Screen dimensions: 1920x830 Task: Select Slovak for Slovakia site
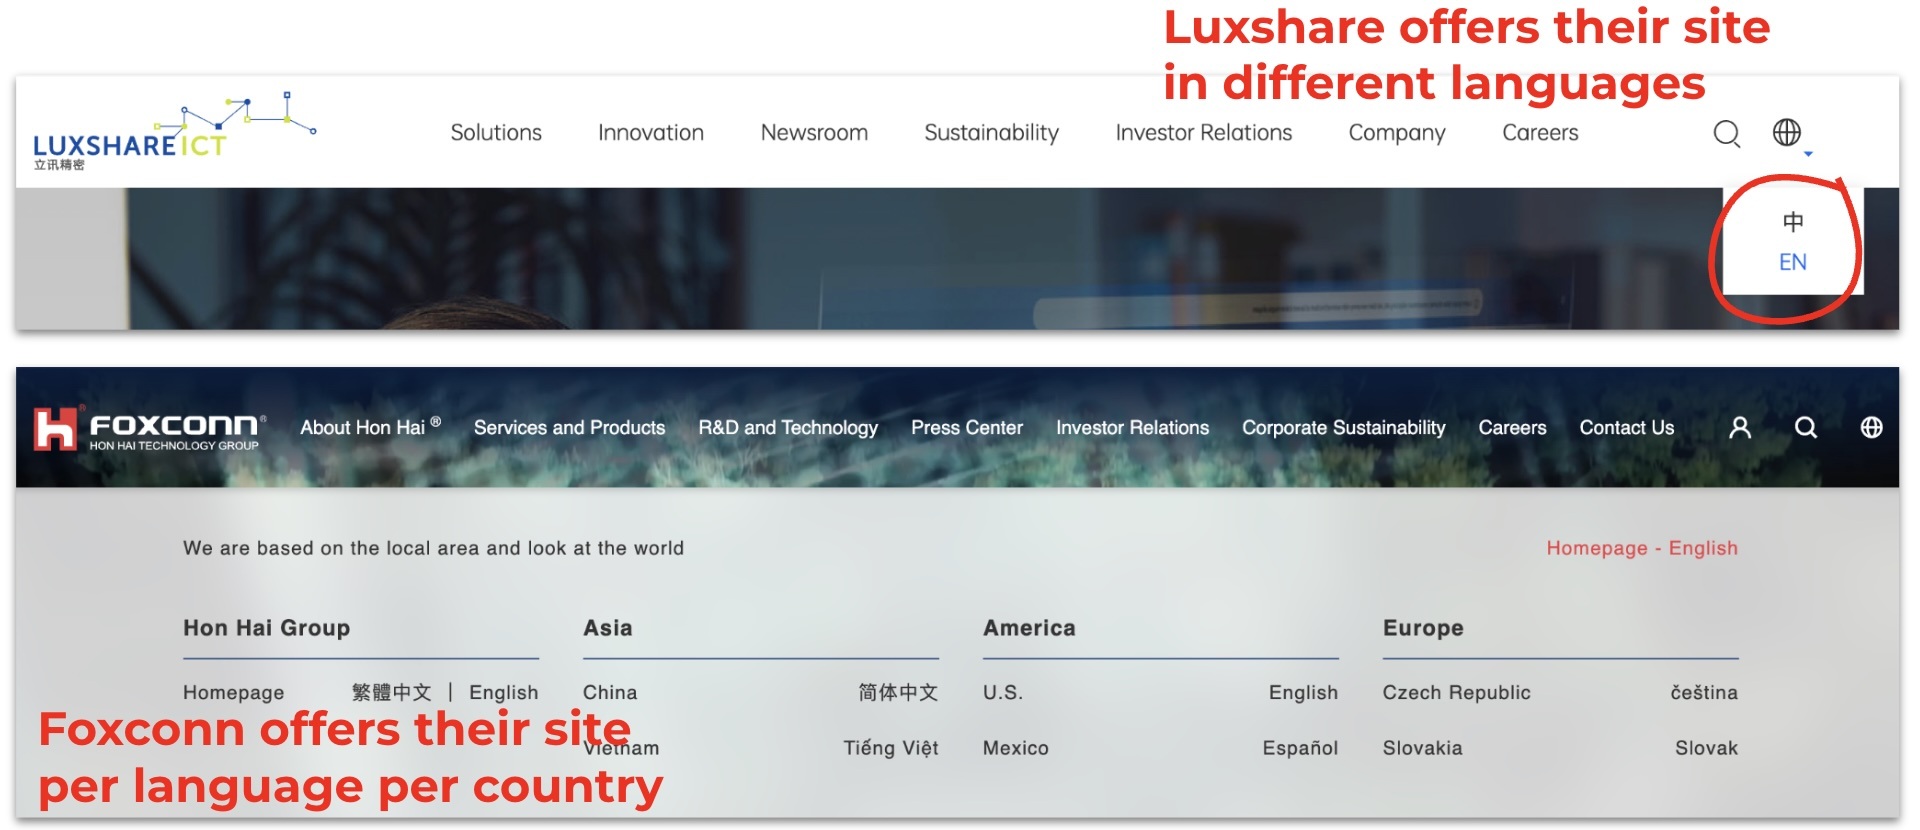[1706, 748]
